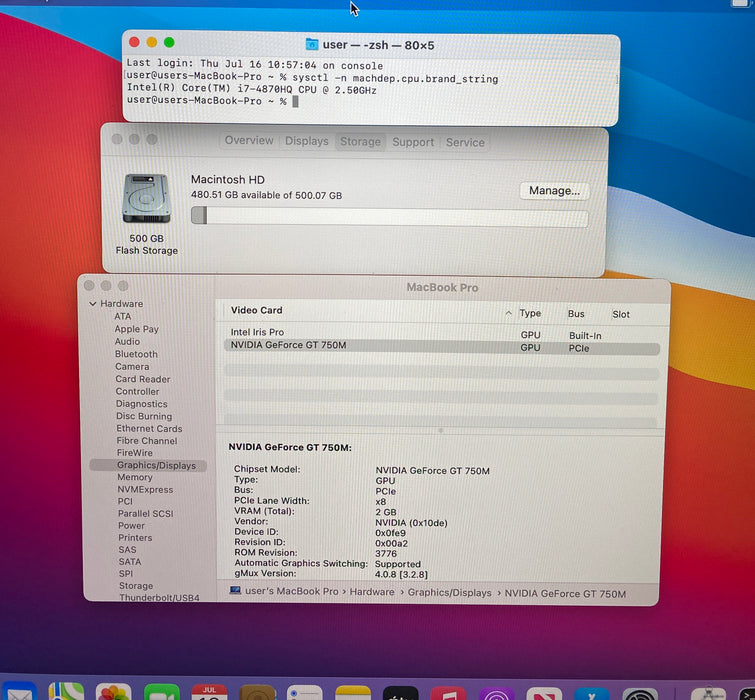Click Hardware in the bottom path bar

372,592
